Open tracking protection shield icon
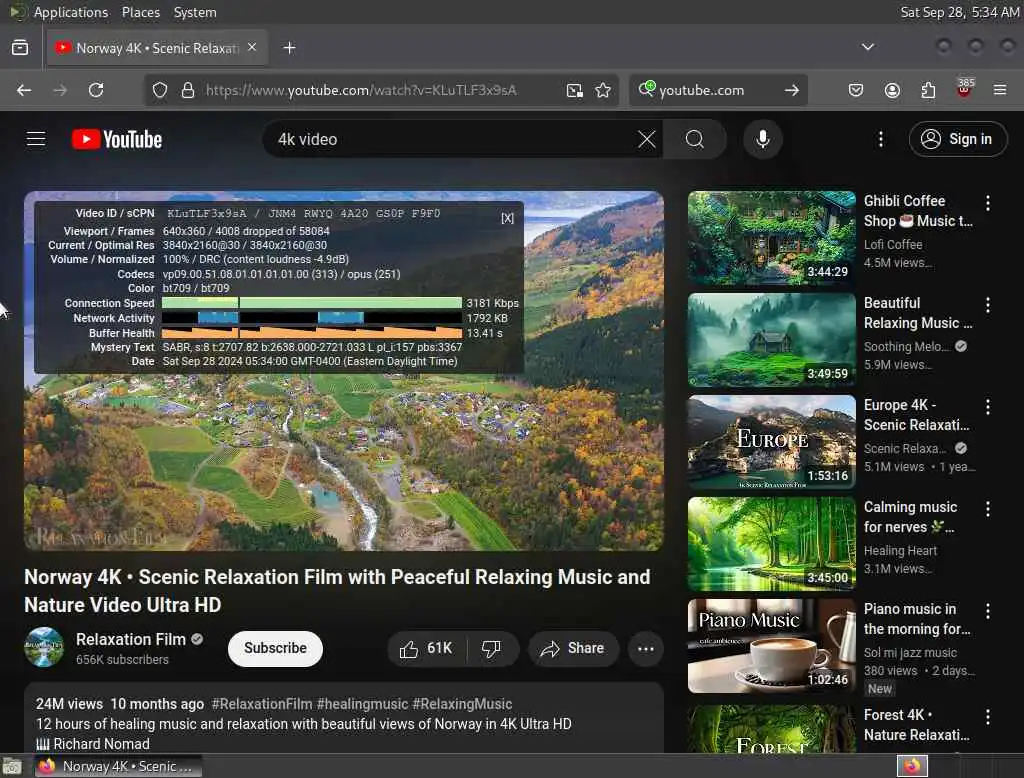Image resolution: width=1024 pixels, height=778 pixels. point(160,90)
